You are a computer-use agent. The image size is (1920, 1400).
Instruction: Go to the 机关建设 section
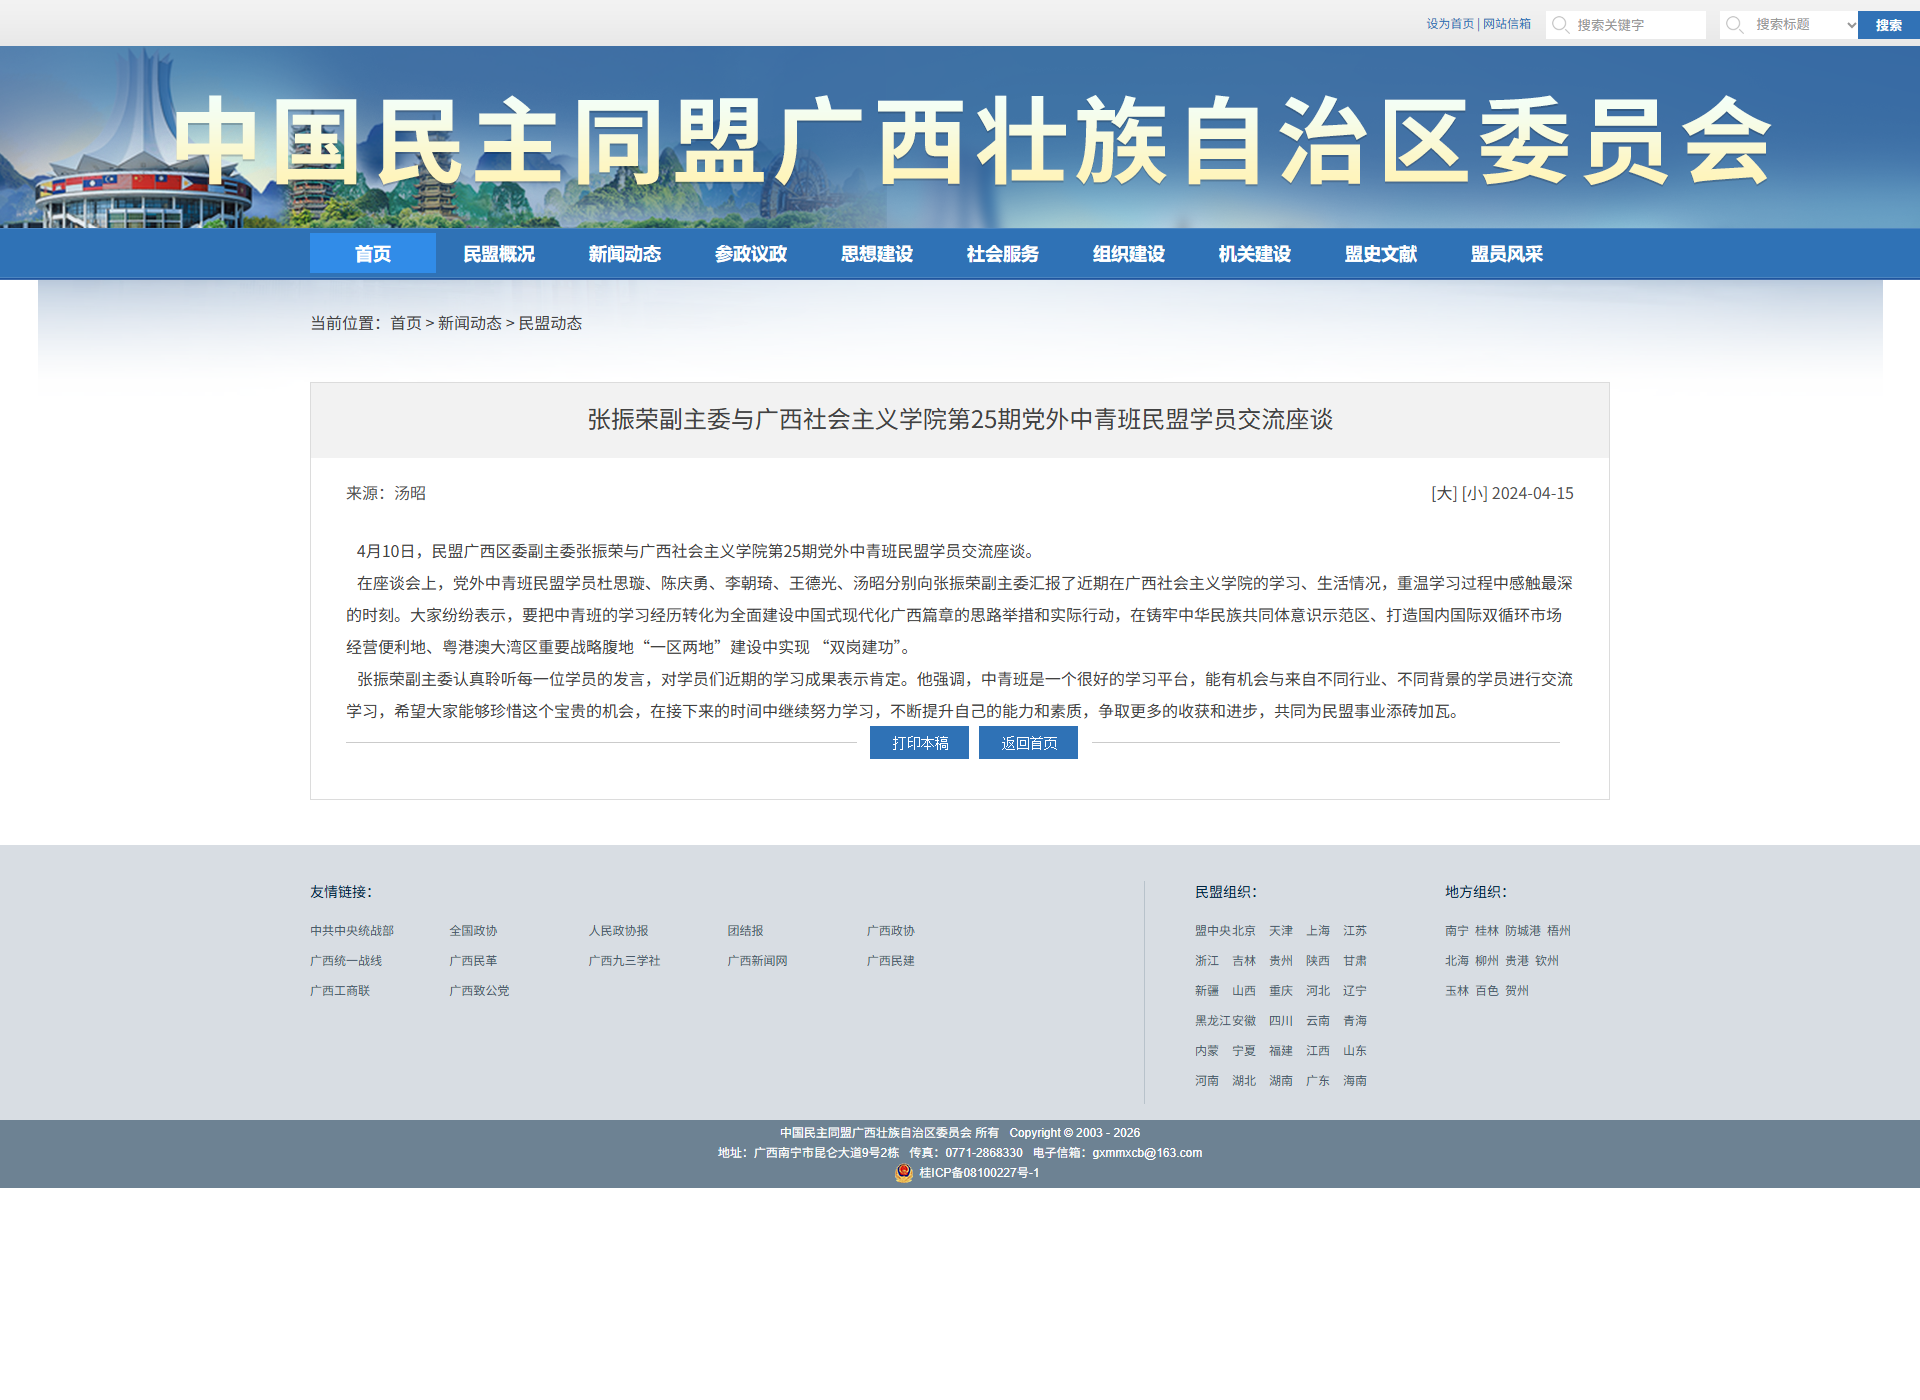(1255, 254)
